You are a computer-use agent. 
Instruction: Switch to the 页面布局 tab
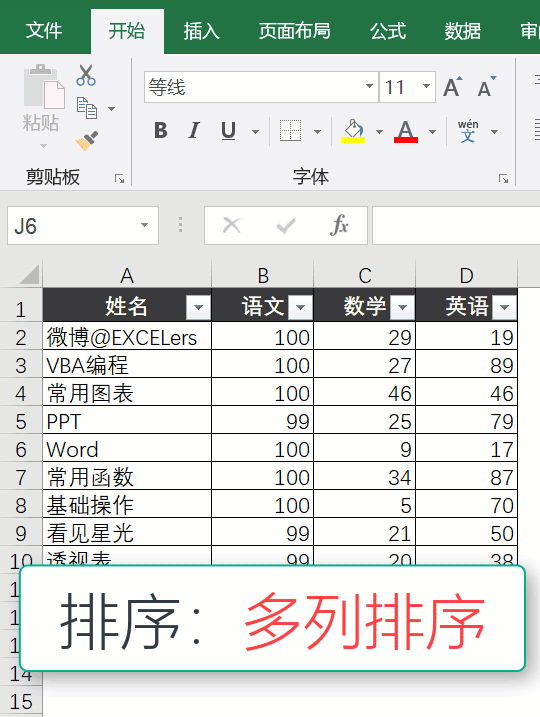294,31
